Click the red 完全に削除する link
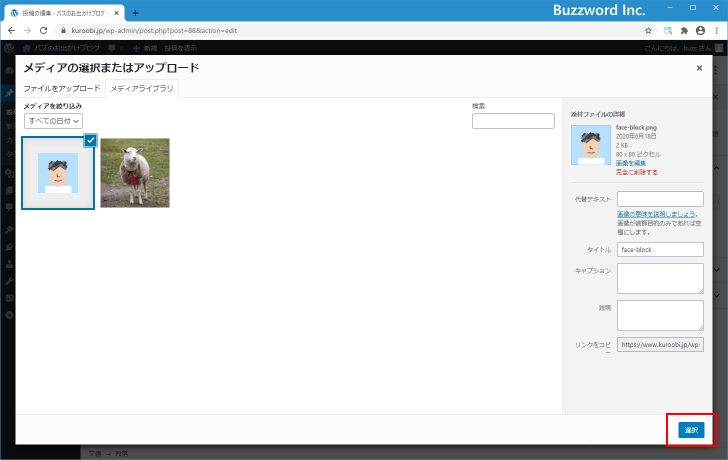 pyautogui.click(x=637, y=172)
